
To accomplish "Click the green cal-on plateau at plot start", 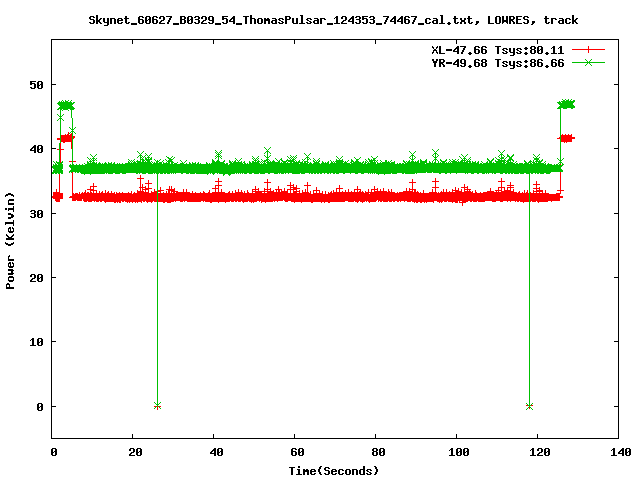I will click(x=66, y=106).
